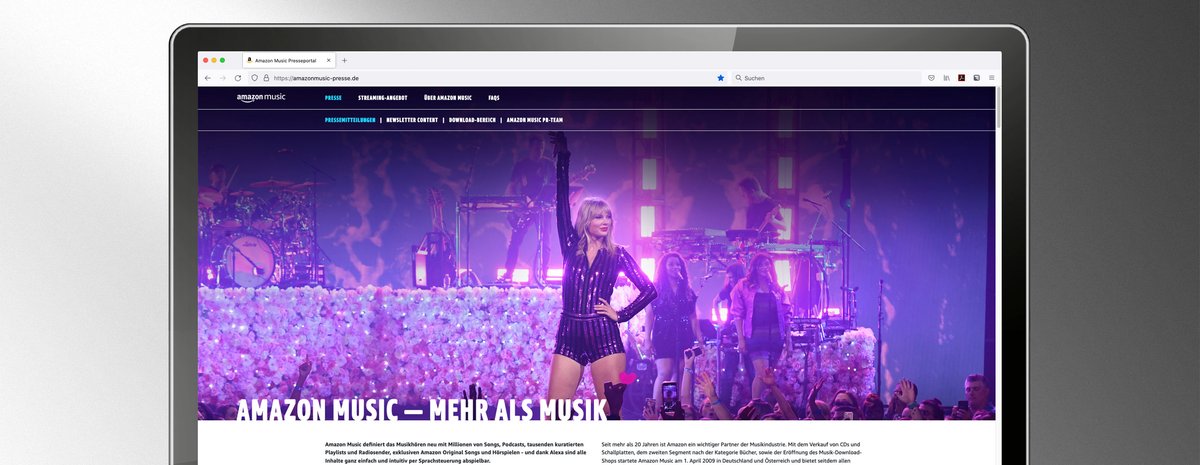Screen dimensions: 1200x465
Task: Focus the Suchen search field
Action: [826, 78]
